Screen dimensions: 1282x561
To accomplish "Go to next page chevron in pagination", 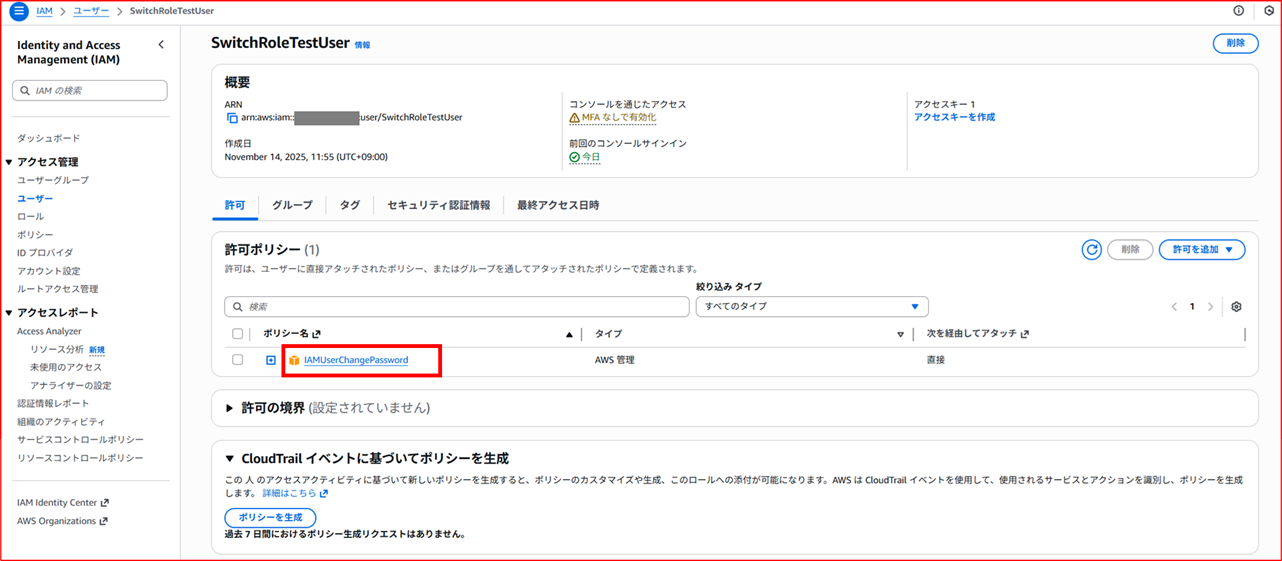I will click(1210, 307).
